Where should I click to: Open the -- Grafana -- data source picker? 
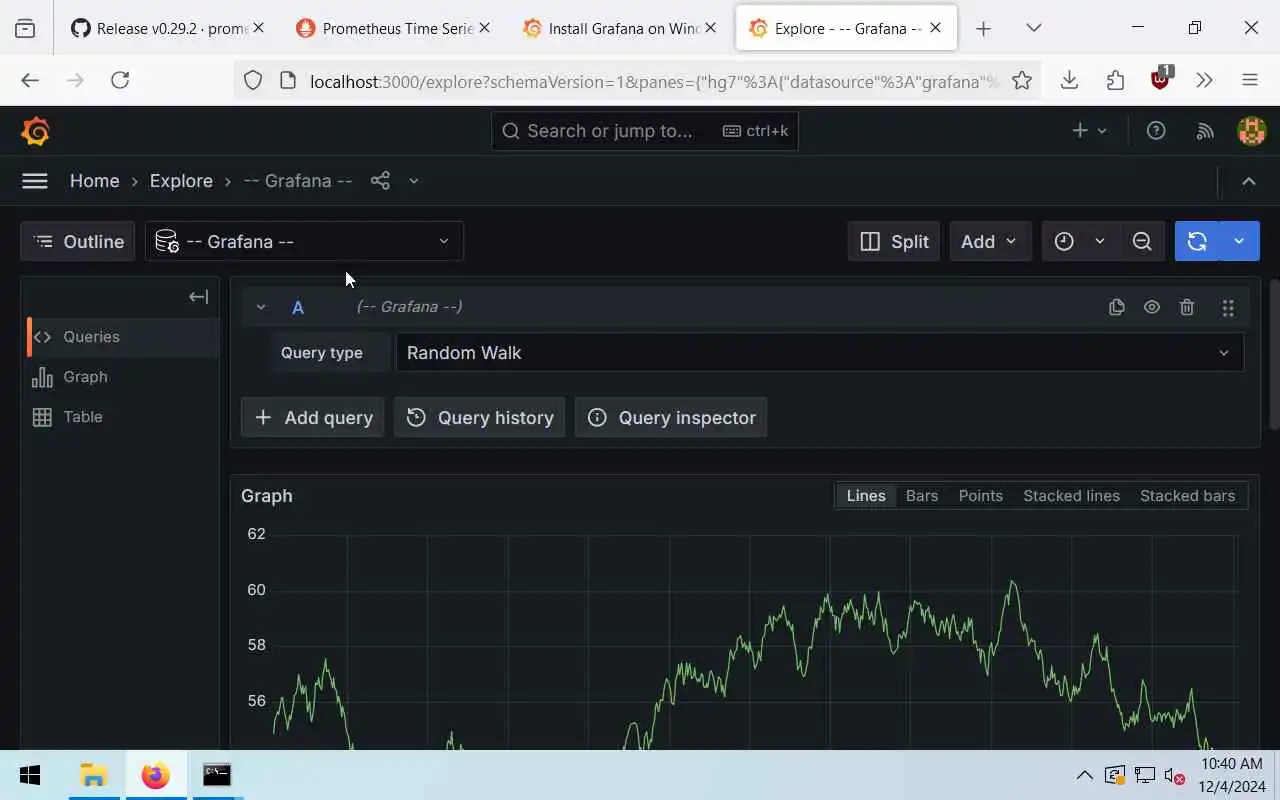[x=304, y=241]
